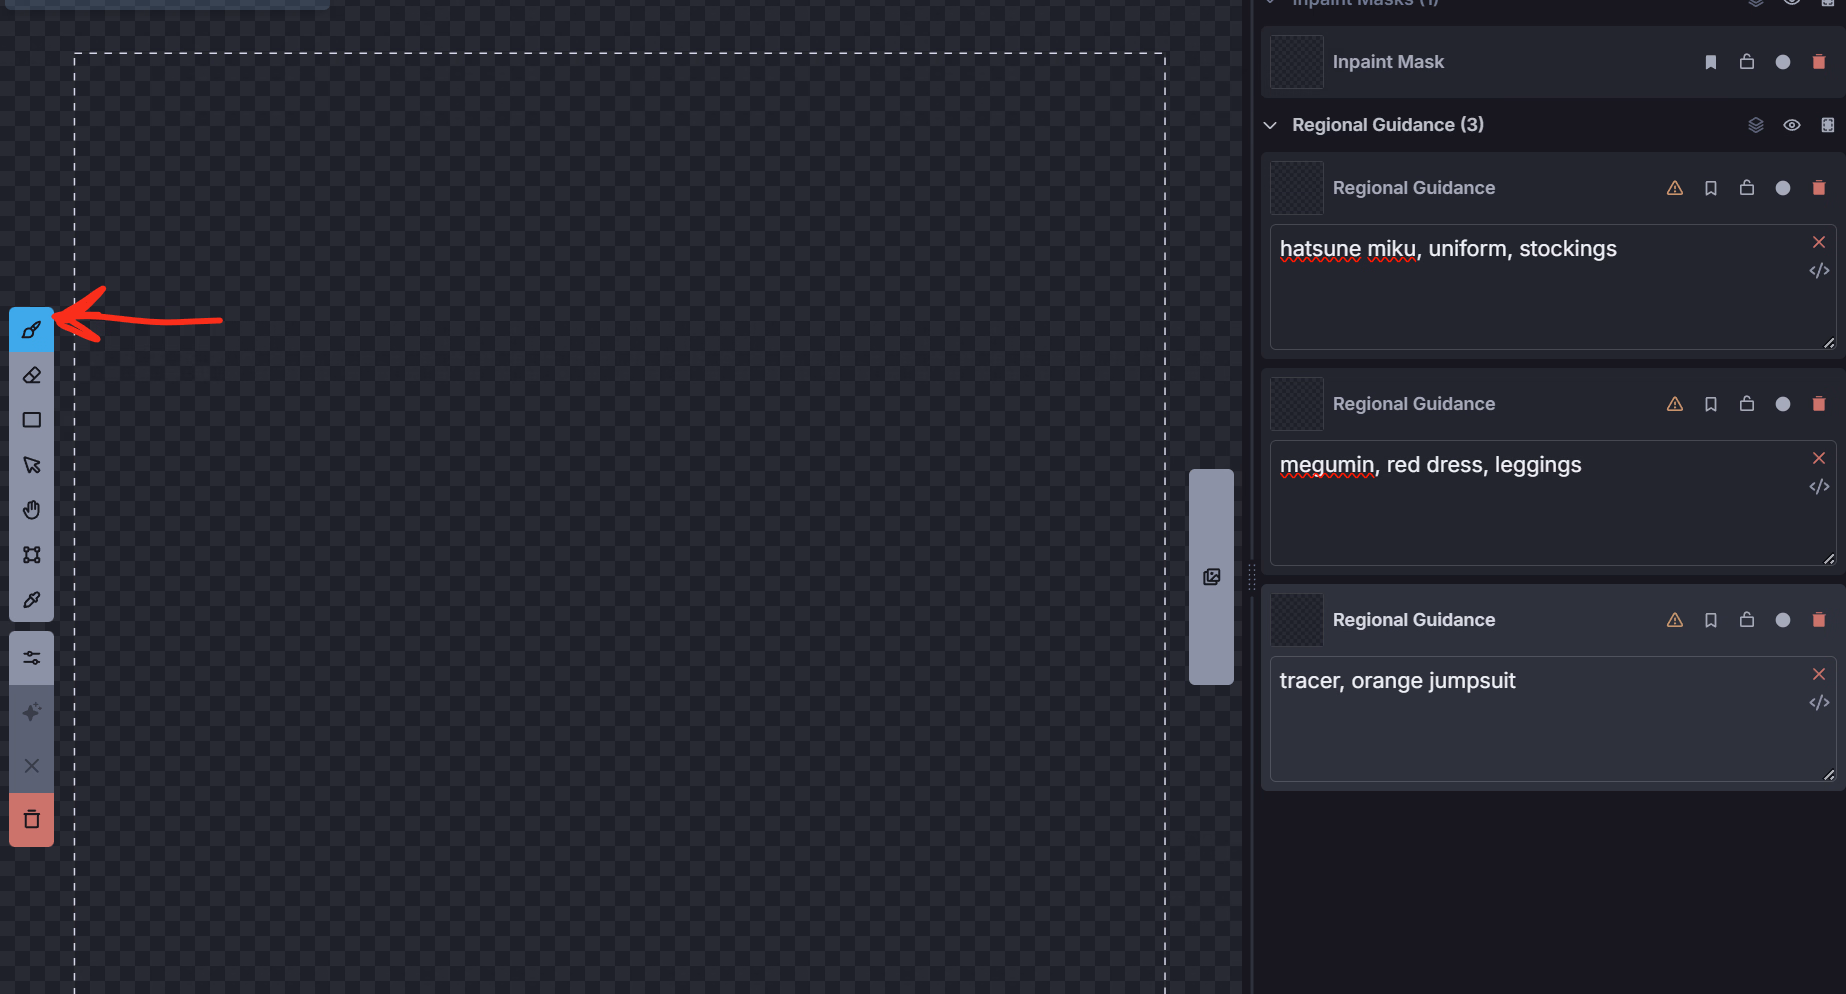This screenshot has height=994, width=1846.
Task: Click the panel resize handle dots
Action: [x=1251, y=577]
